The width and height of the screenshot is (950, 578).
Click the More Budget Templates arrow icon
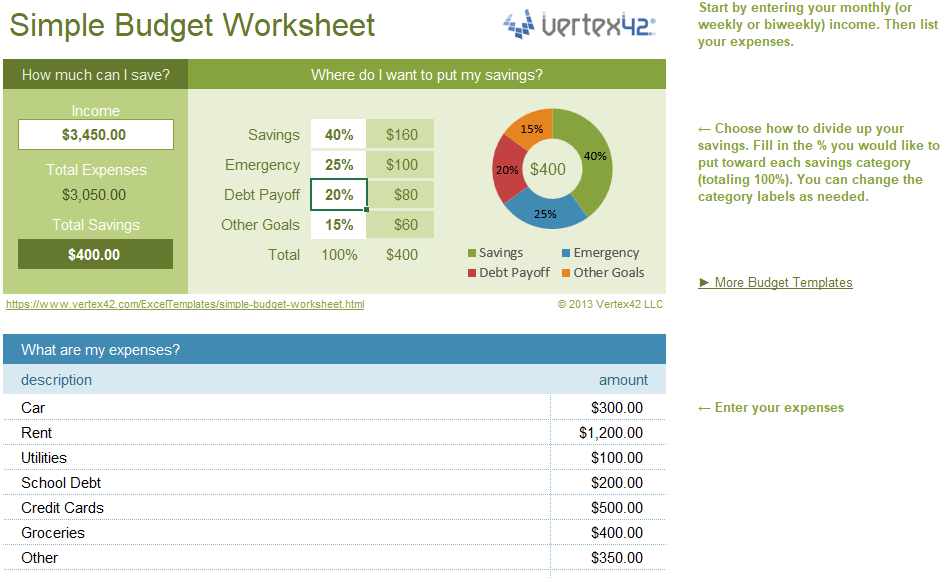tap(704, 282)
